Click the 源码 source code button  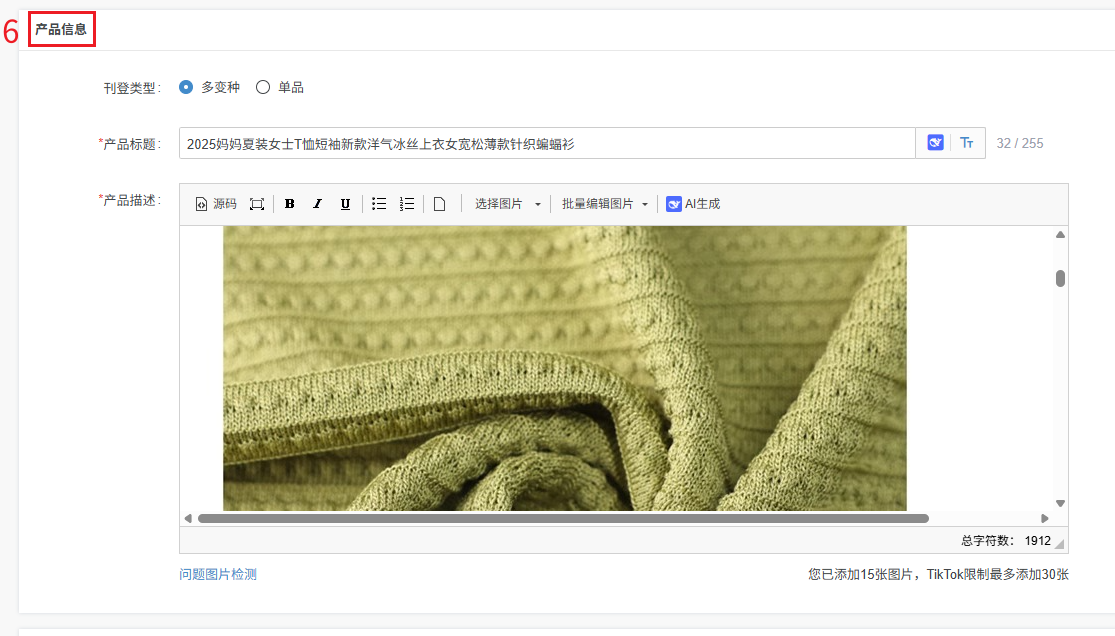click(216, 204)
